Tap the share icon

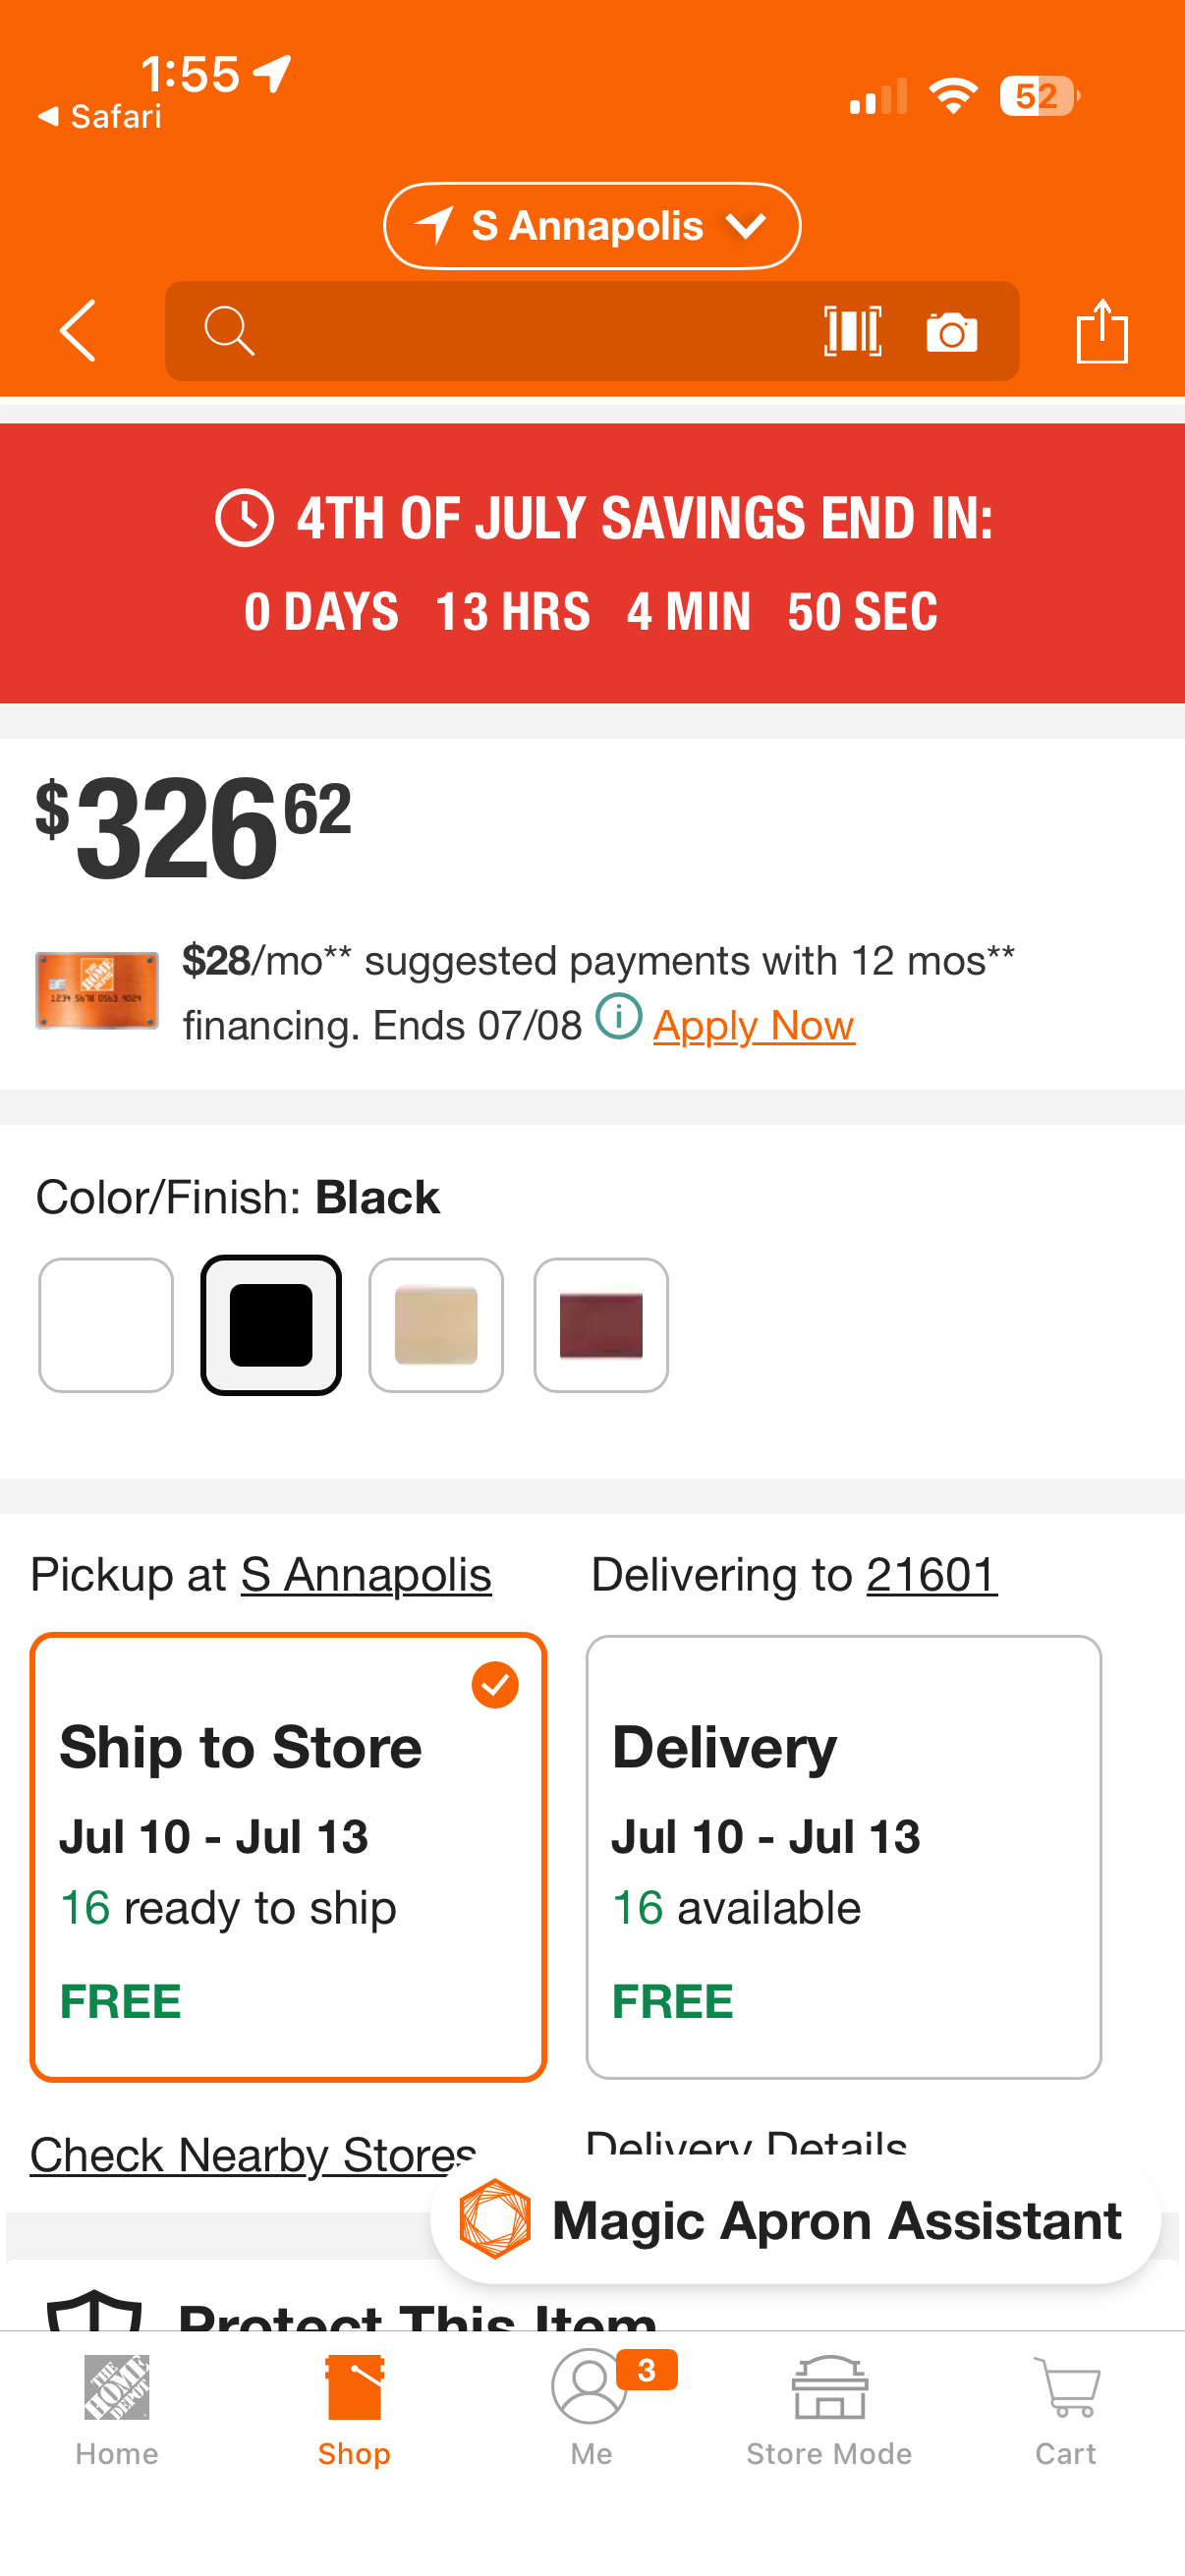[1102, 330]
